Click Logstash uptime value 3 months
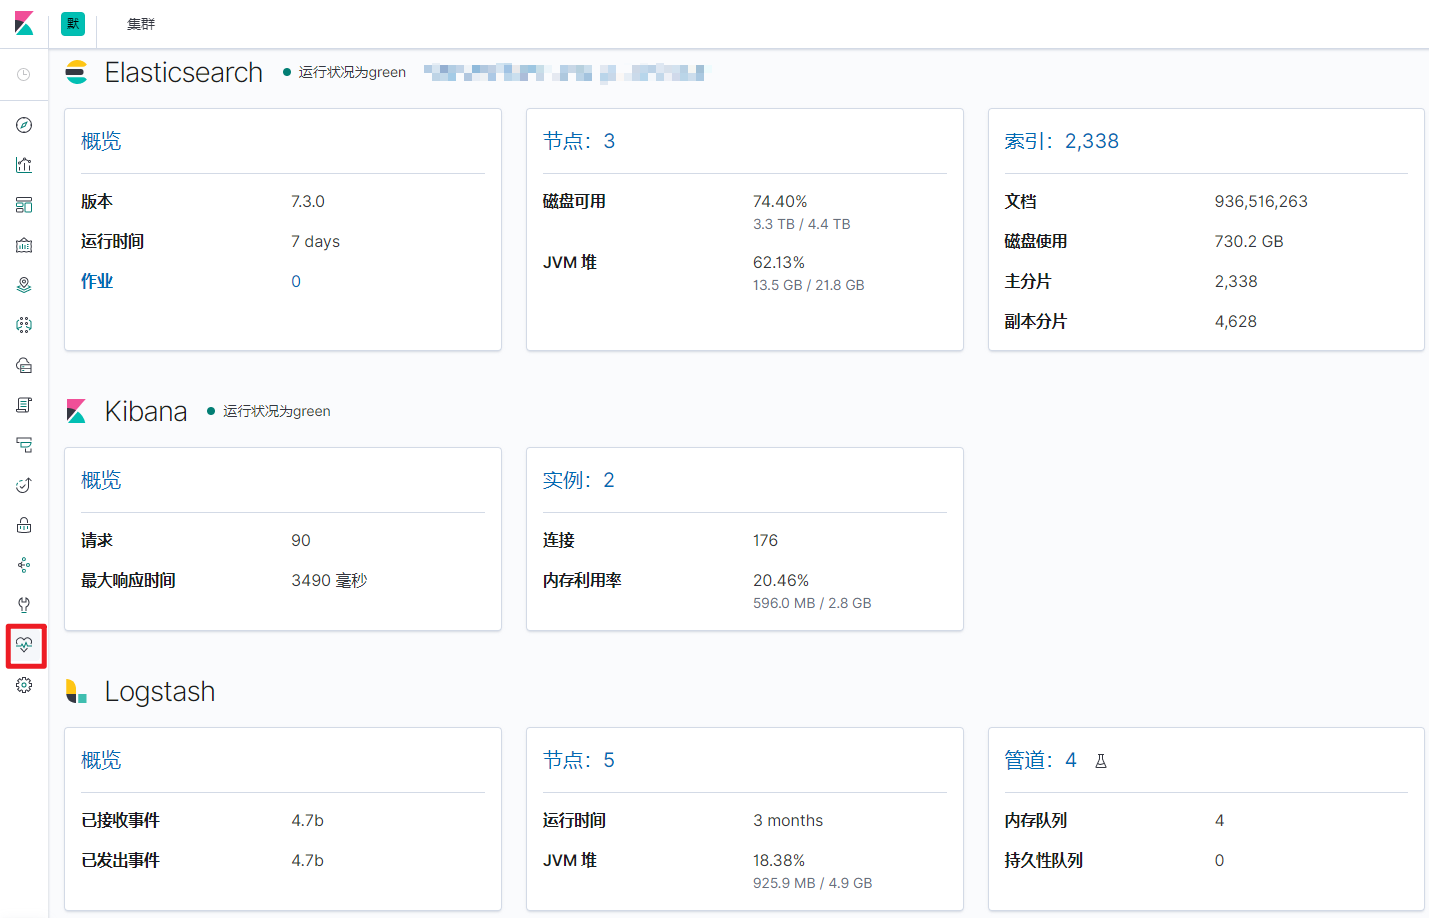The width and height of the screenshot is (1429, 918). tap(788, 820)
